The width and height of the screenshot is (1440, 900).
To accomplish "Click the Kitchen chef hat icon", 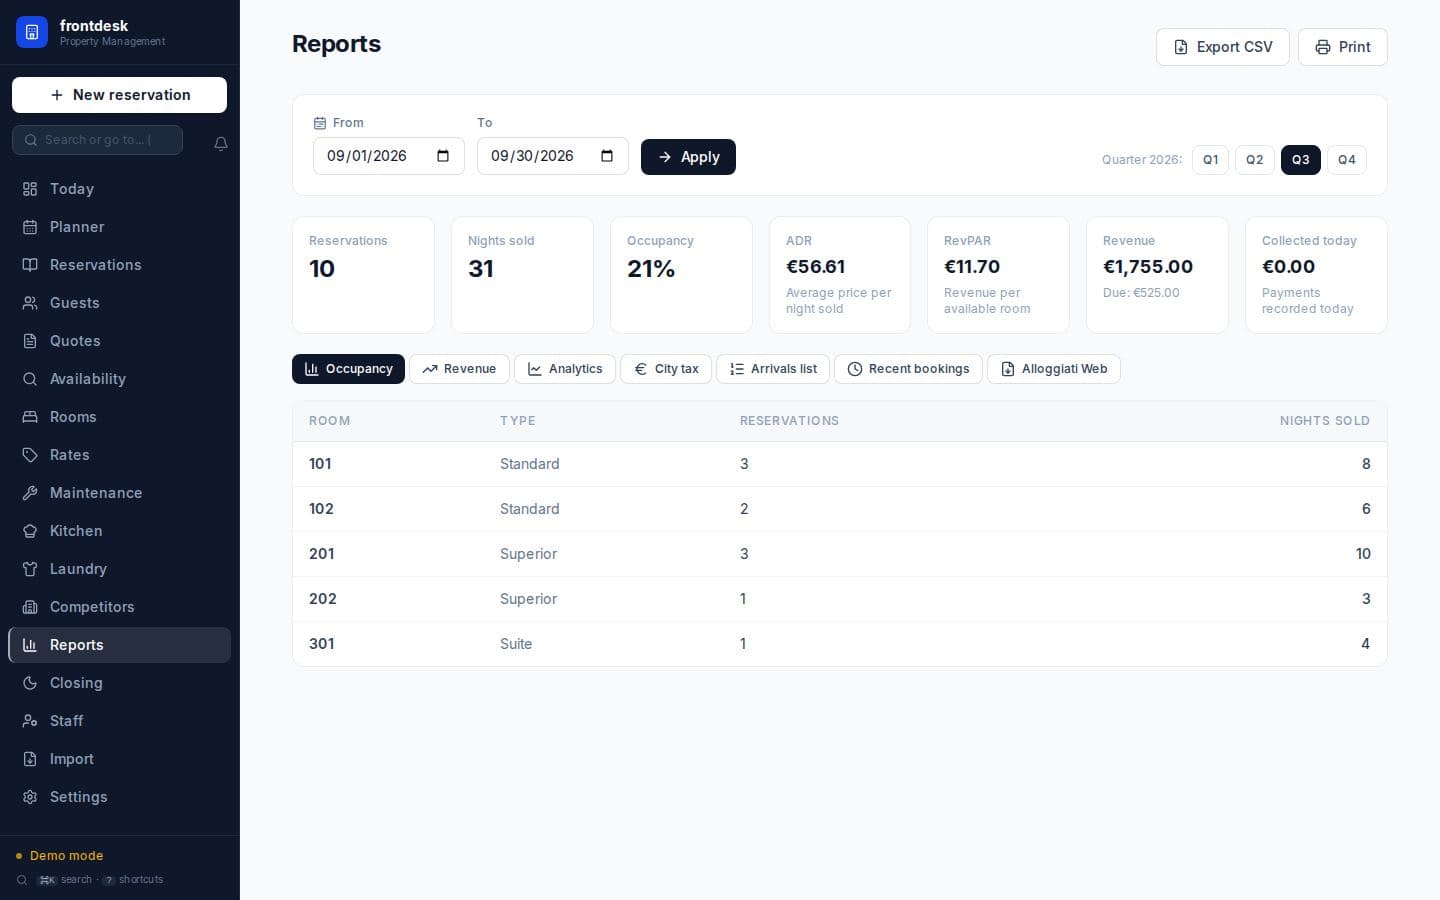I will [30, 531].
